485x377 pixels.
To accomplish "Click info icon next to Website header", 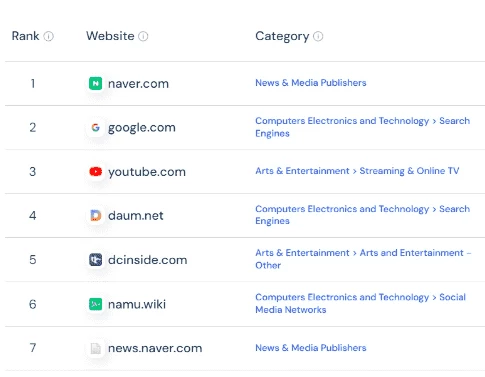I will [x=143, y=36].
